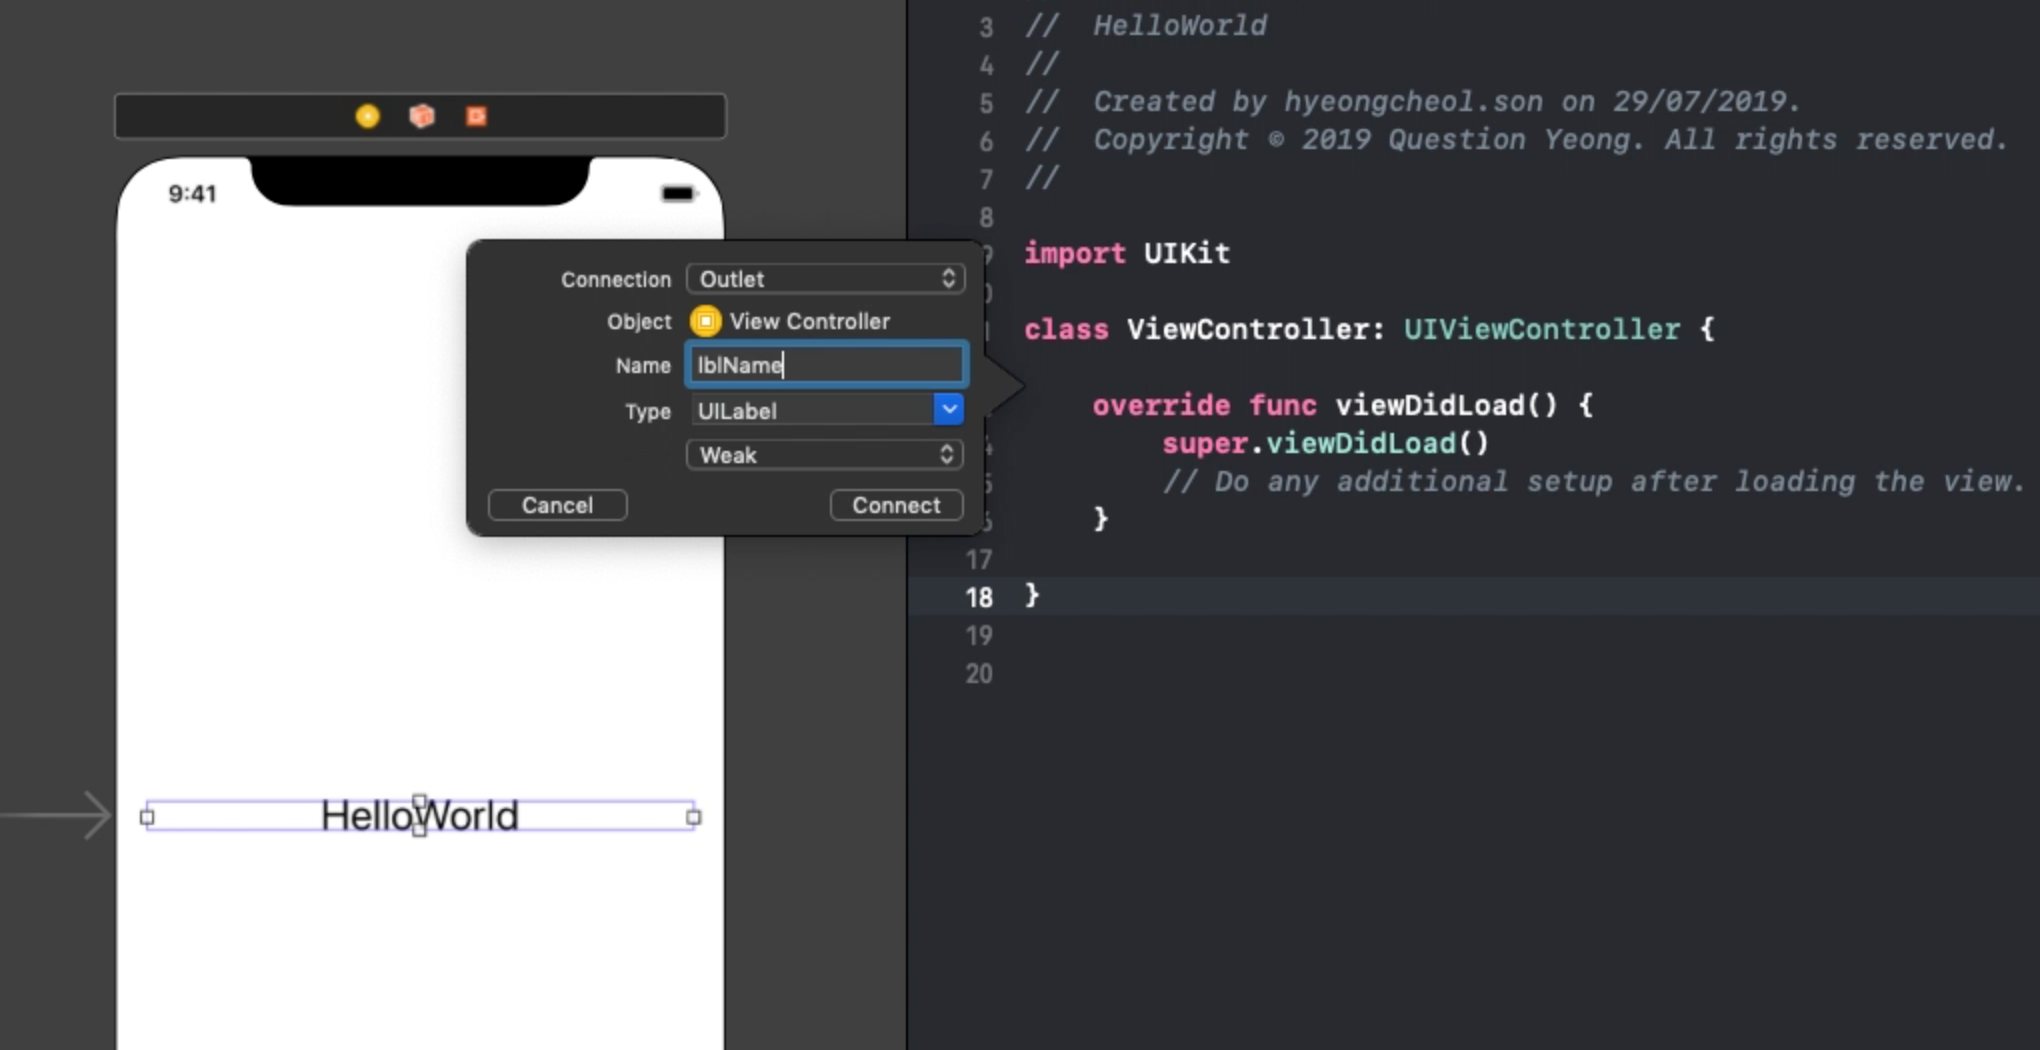Click 'override func viewDidLoad()' line
This screenshot has width=2040, height=1050.
click(x=1341, y=405)
